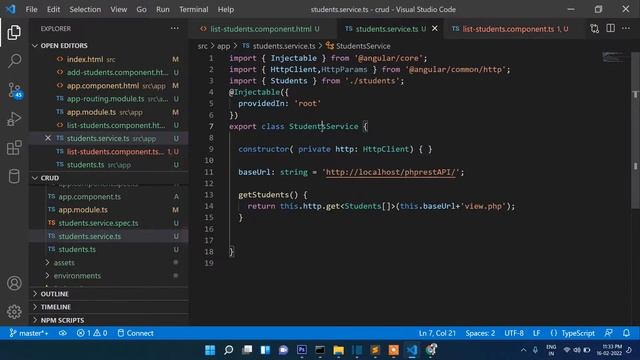Click the Connect status bar button
640x360 pixels.
(x=136, y=333)
